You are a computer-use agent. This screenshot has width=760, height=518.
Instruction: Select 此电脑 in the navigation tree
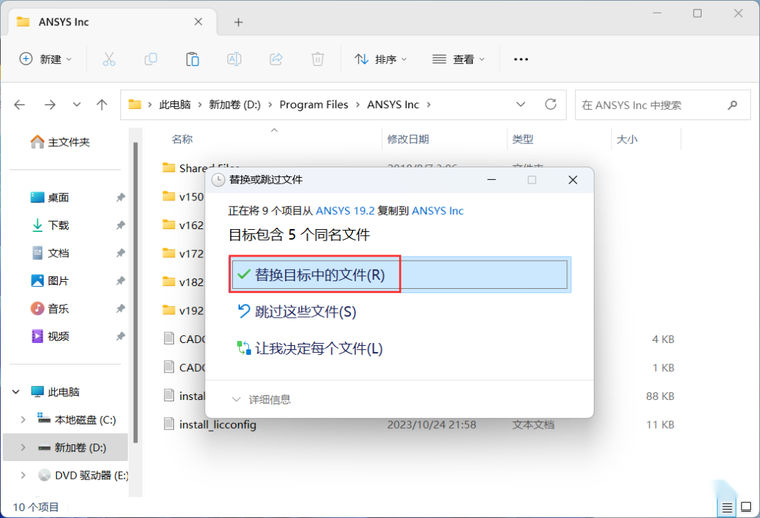55,392
